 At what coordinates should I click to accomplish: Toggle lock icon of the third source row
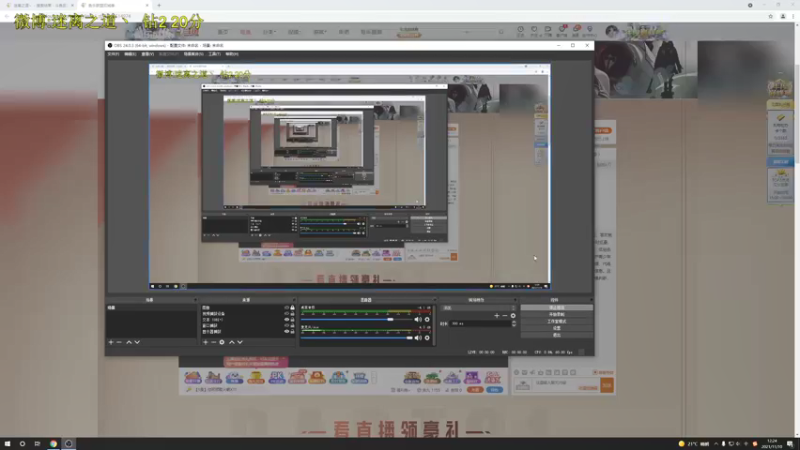(292, 320)
